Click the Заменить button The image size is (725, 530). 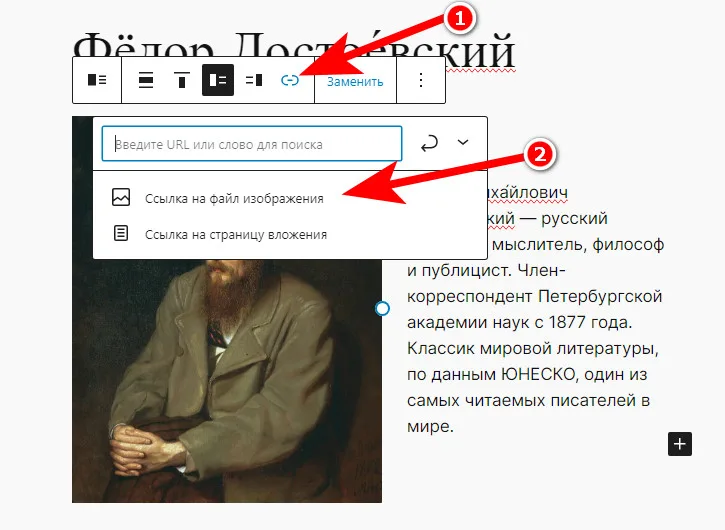355,81
